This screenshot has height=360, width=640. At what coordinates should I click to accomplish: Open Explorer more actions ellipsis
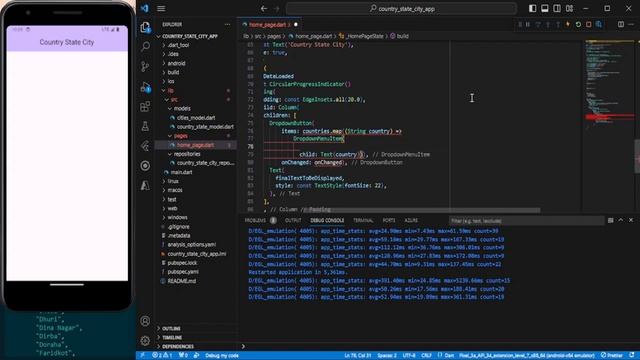(x=227, y=24)
